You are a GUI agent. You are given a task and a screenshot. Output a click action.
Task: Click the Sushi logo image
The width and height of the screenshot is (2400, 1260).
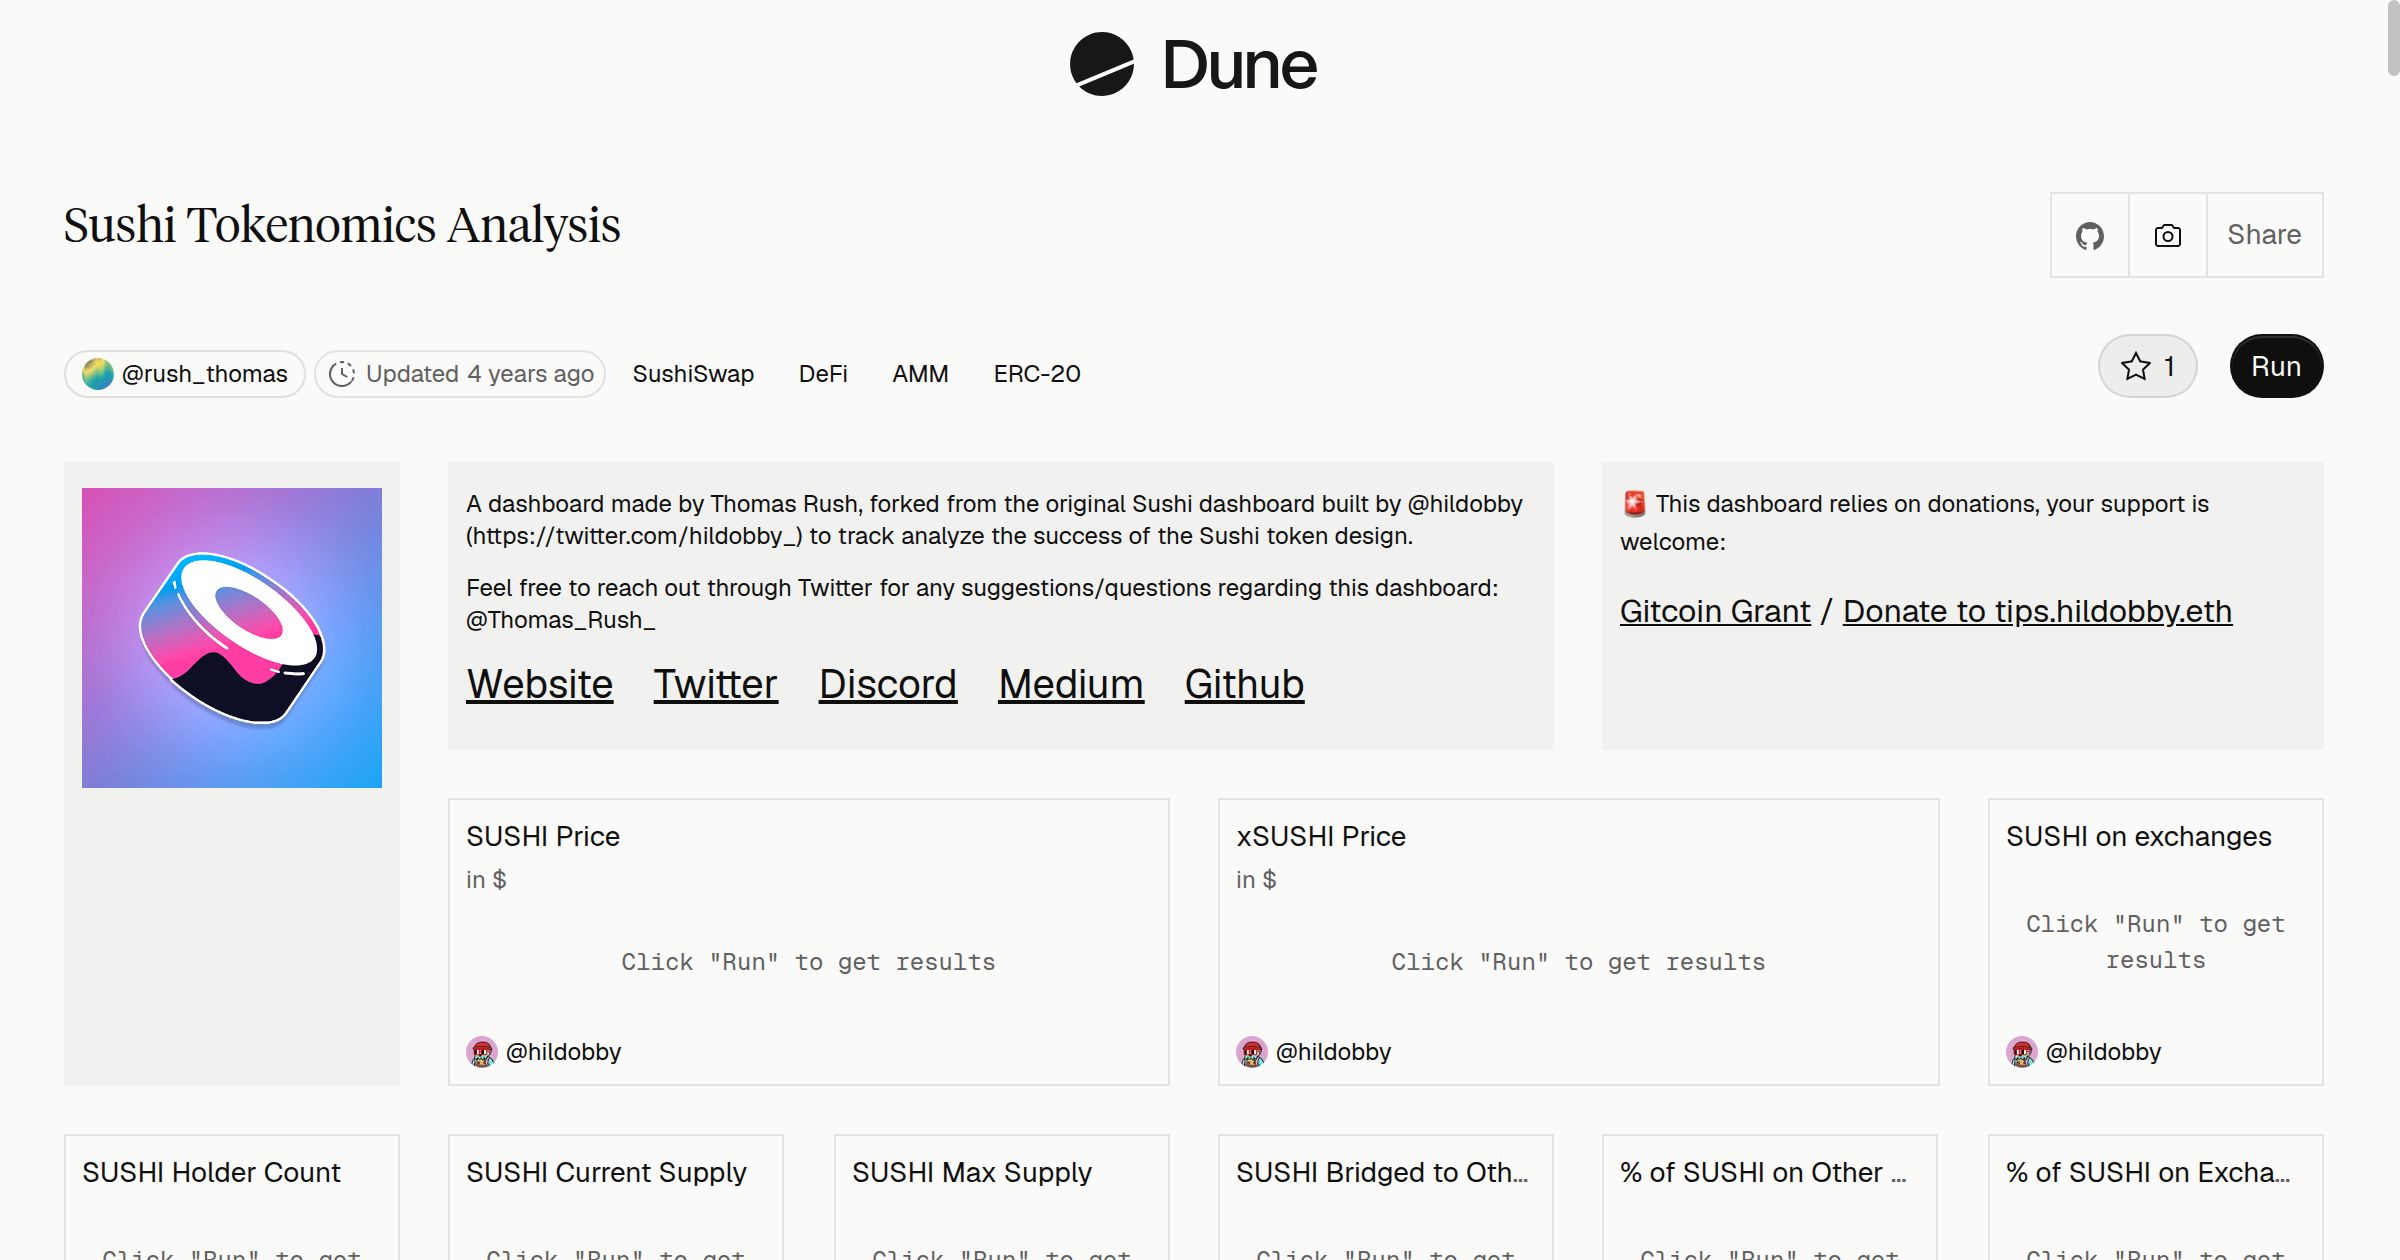coord(232,638)
